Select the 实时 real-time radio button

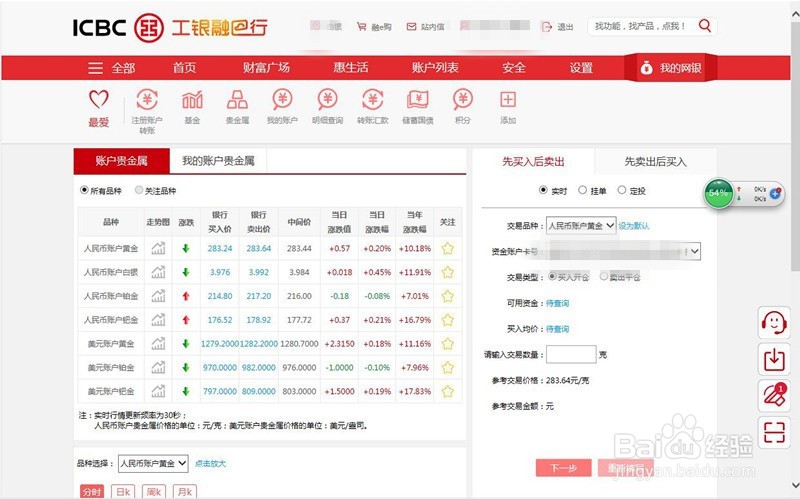point(543,190)
